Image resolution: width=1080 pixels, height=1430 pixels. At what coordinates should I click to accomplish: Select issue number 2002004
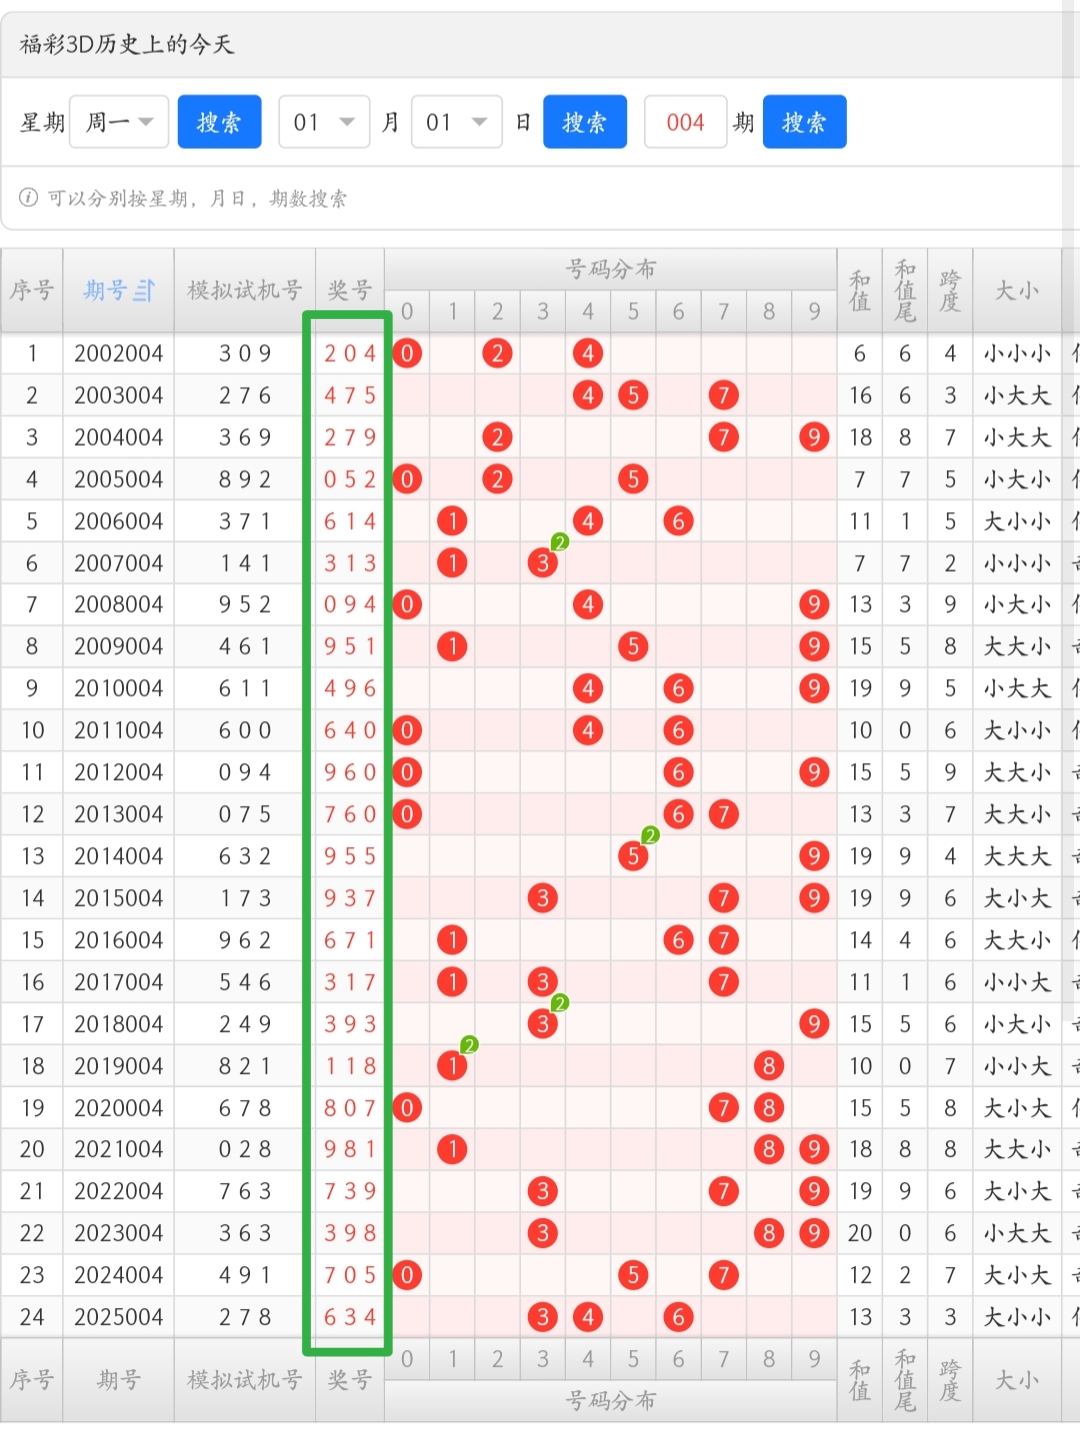(x=118, y=353)
